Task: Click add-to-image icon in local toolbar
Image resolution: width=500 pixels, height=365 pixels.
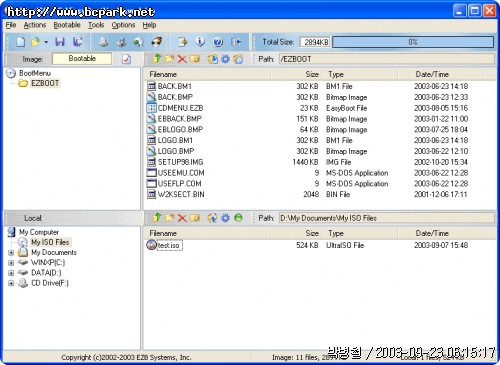Action: pos(212,218)
